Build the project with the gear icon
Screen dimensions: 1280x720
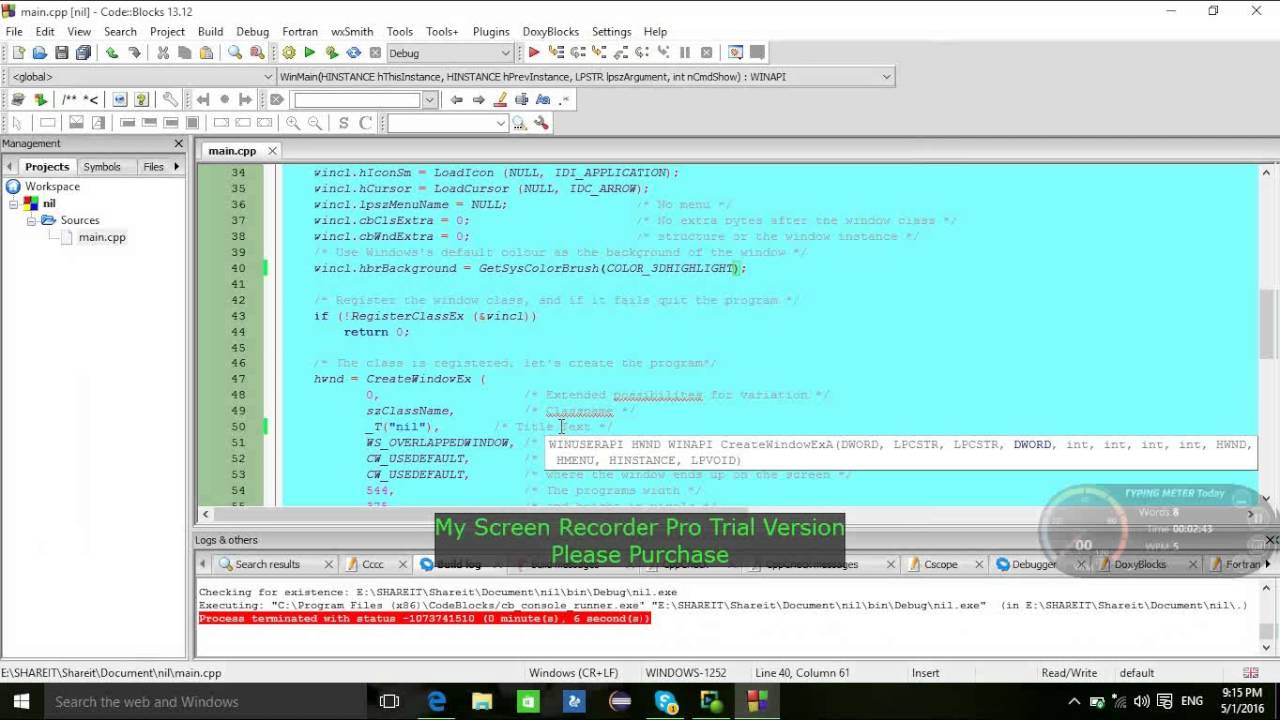click(288, 53)
